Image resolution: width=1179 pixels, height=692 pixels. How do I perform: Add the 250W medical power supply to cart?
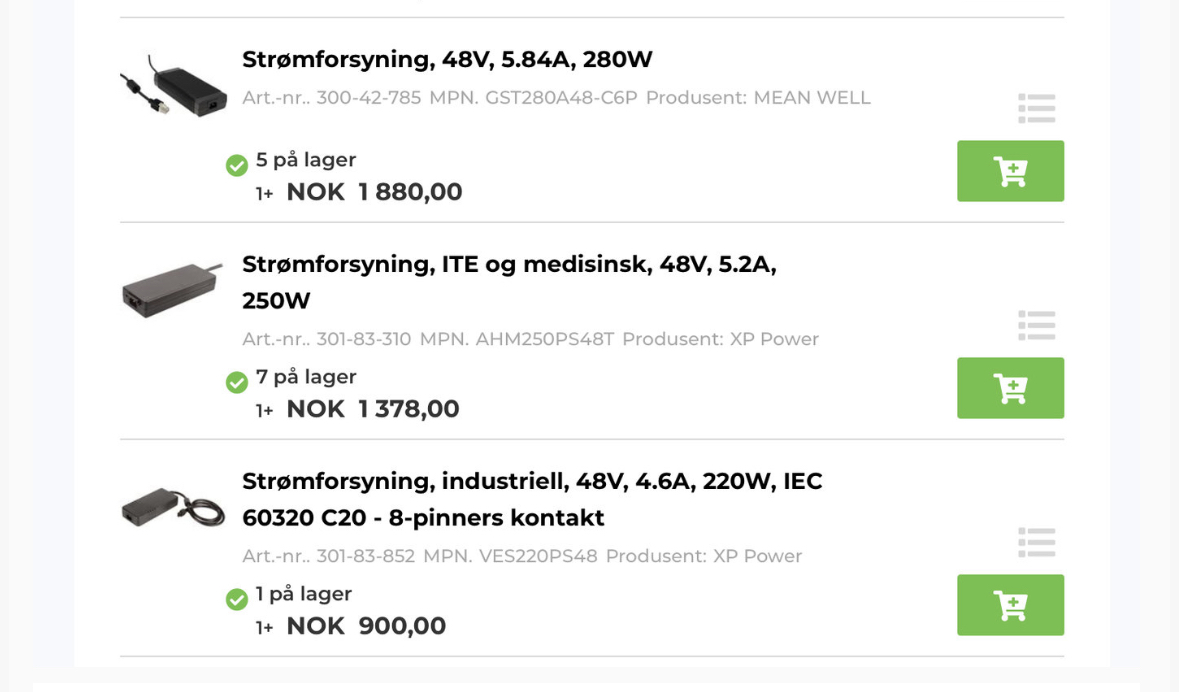tap(1010, 388)
